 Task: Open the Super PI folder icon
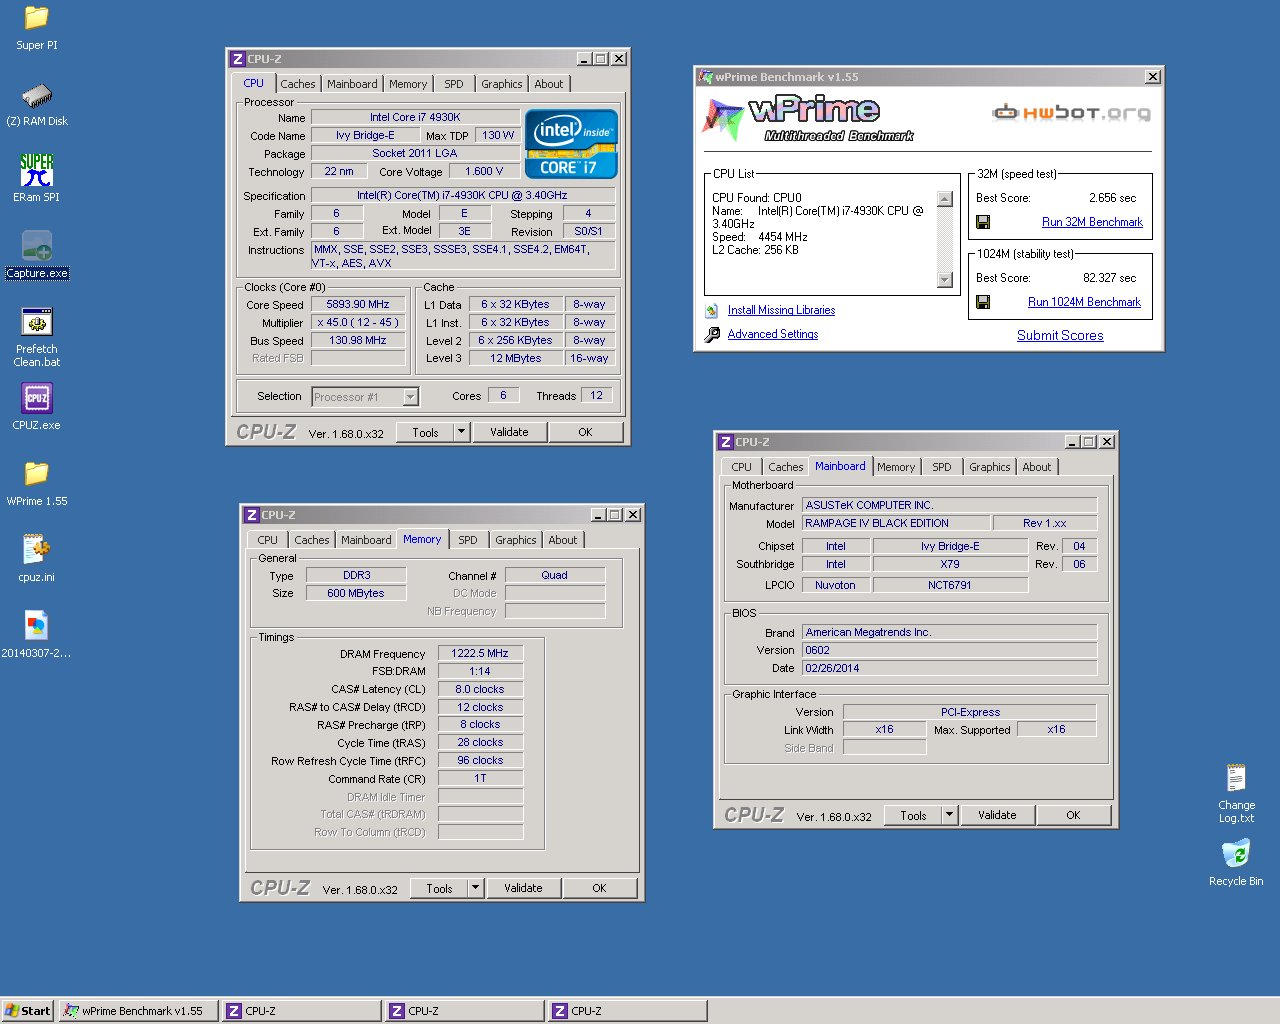coord(37,18)
